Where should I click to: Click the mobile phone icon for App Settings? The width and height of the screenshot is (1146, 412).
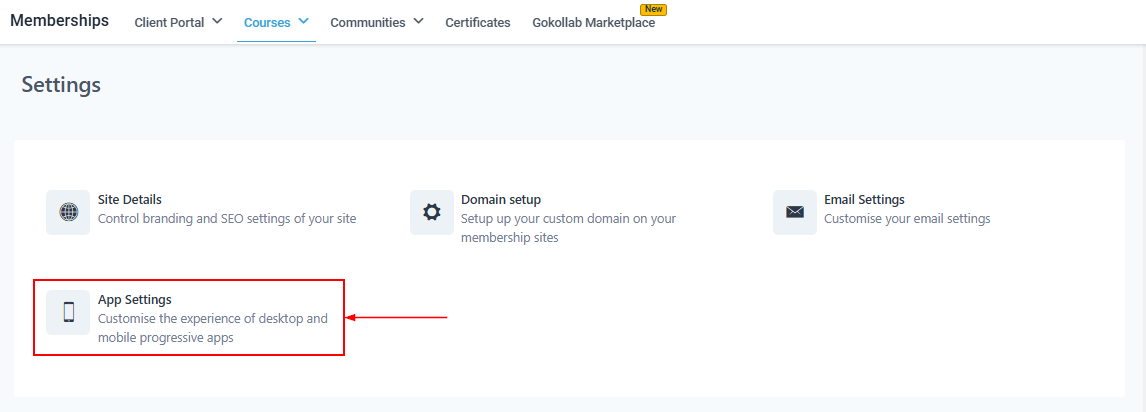[68, 312]
